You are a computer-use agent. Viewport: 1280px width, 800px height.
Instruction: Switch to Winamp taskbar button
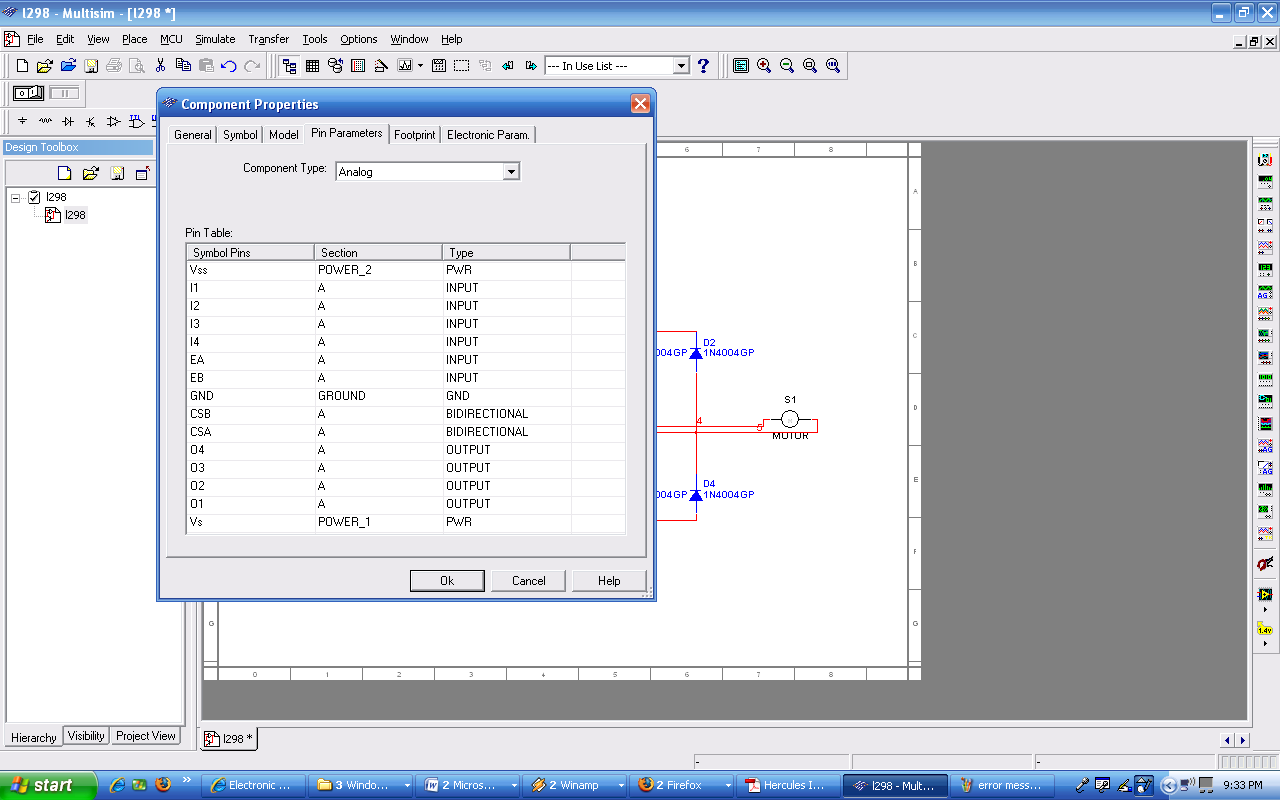(x=576, y=785)
